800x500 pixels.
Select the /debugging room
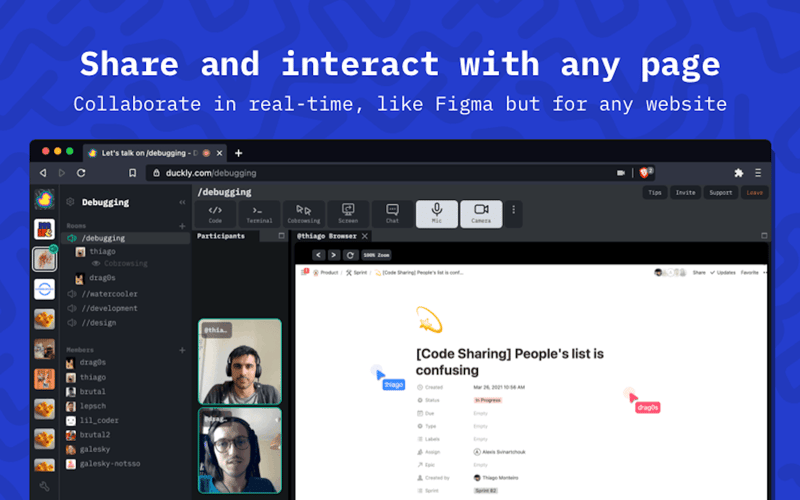click(x=126, y=238)
